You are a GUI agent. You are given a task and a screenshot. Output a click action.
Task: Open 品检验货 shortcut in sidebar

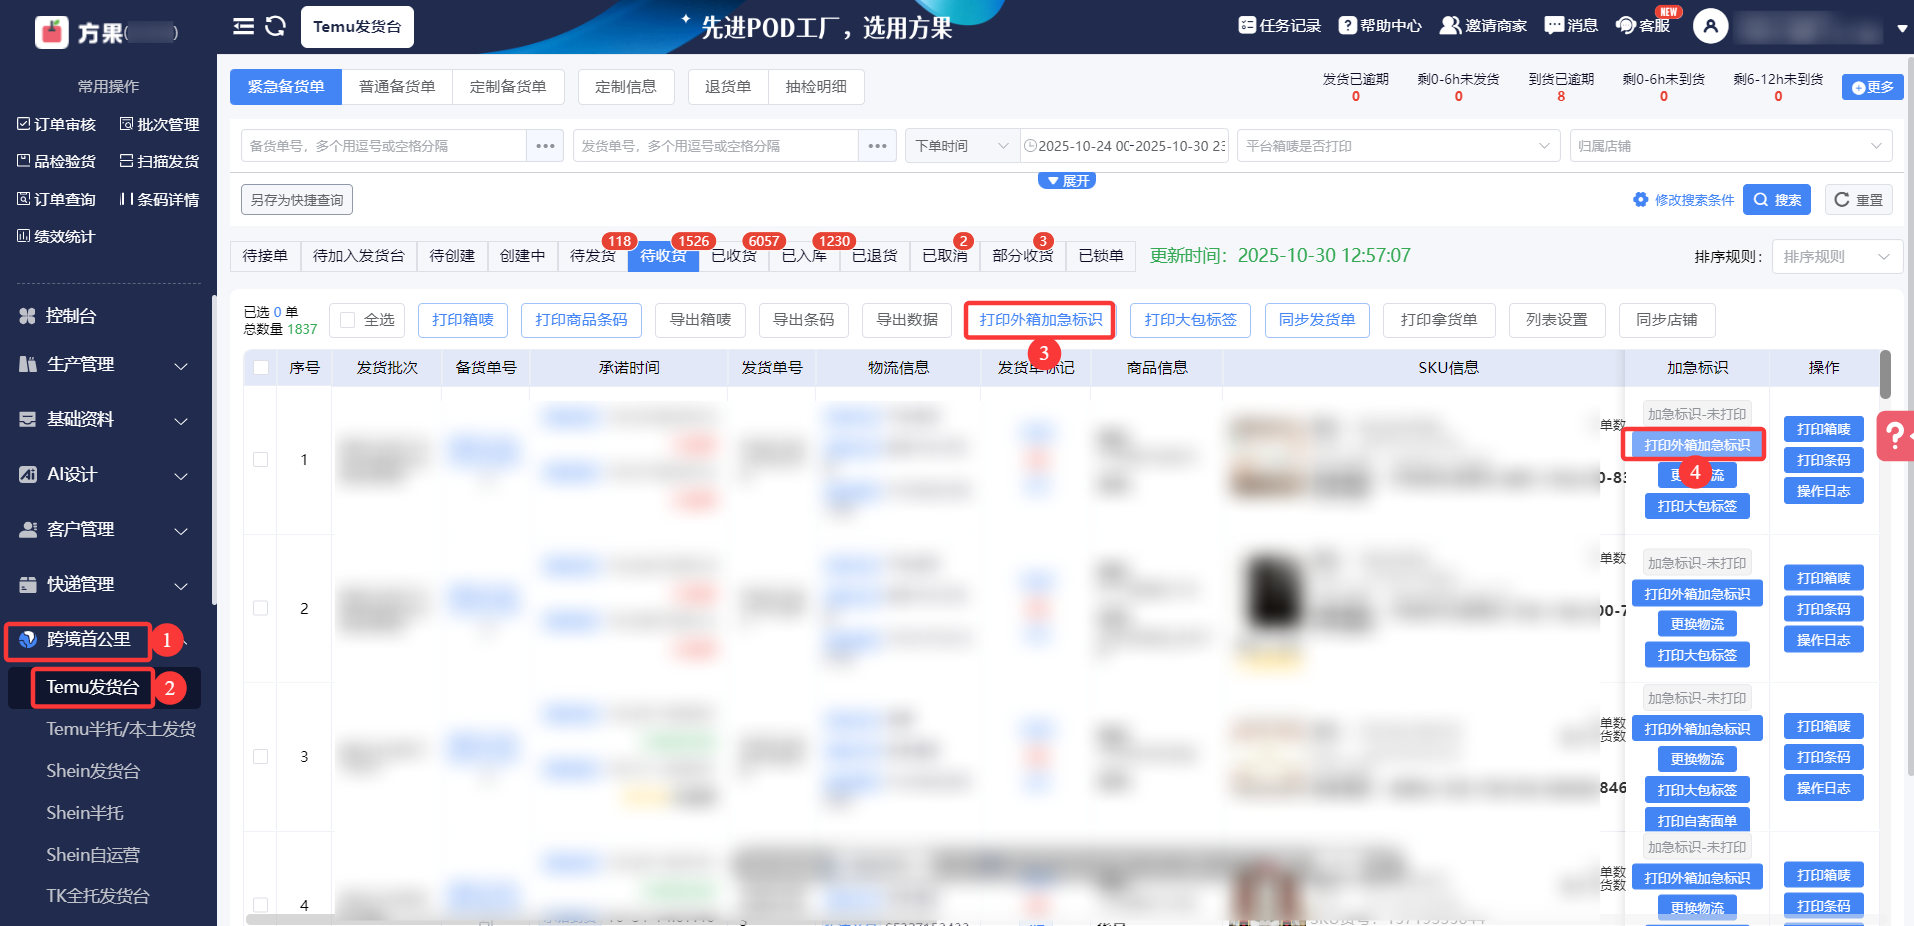[57, 161]
